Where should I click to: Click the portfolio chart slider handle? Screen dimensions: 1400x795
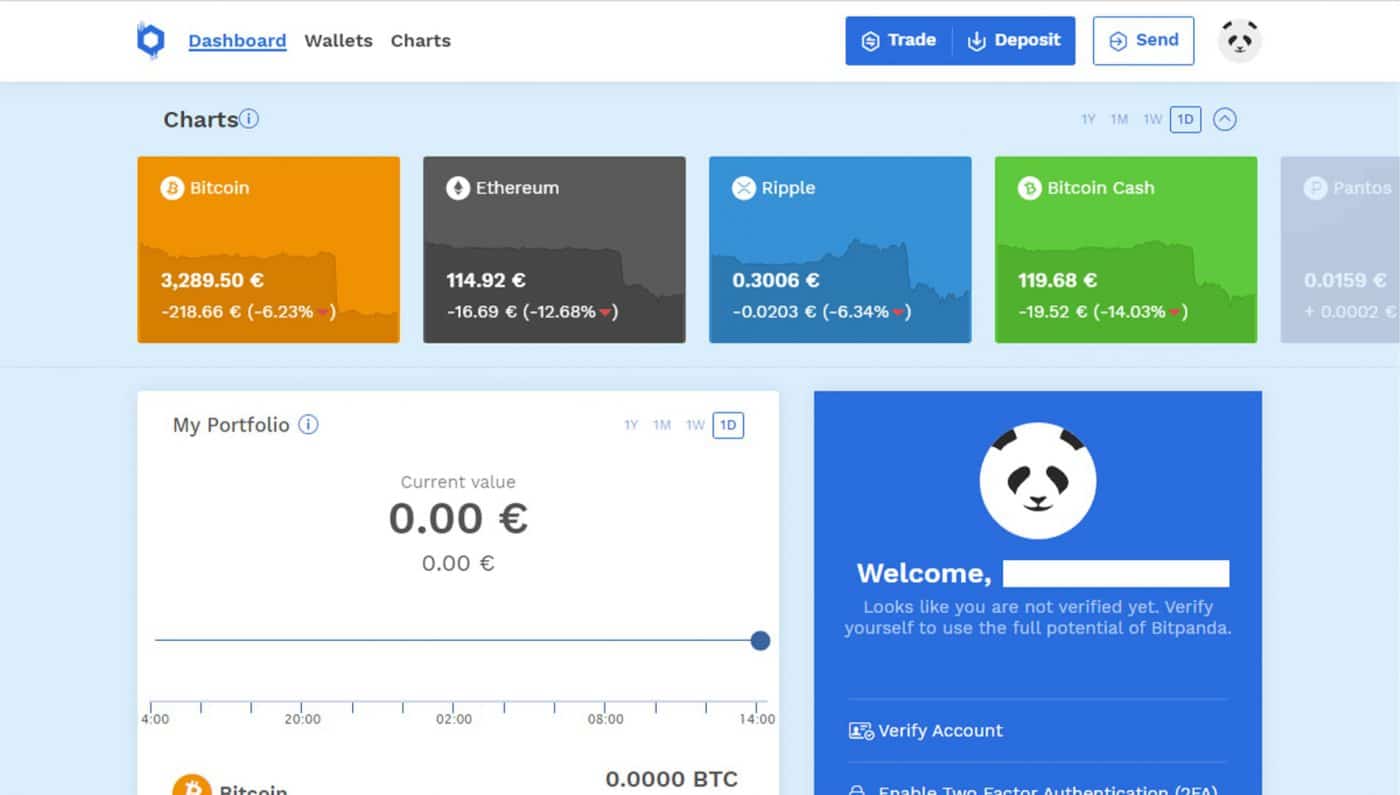[760, 641]
